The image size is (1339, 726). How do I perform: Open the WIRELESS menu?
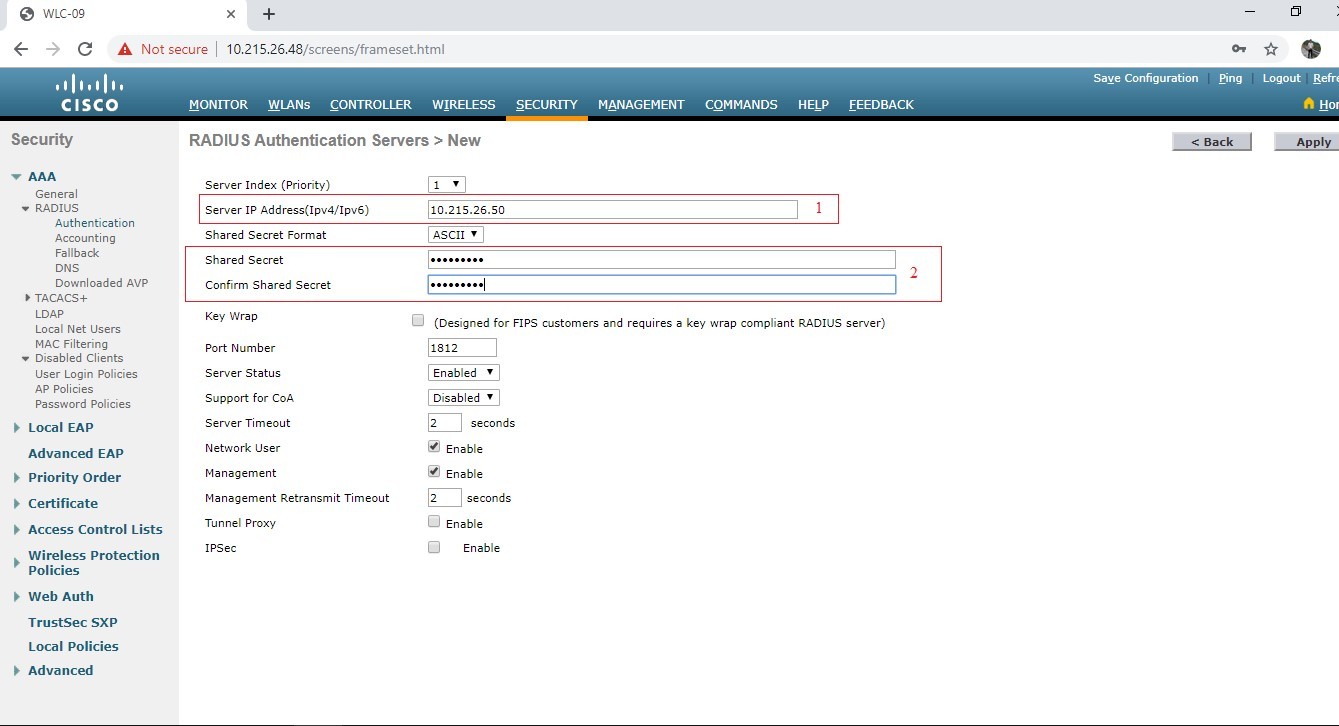(x=464, y=104)
